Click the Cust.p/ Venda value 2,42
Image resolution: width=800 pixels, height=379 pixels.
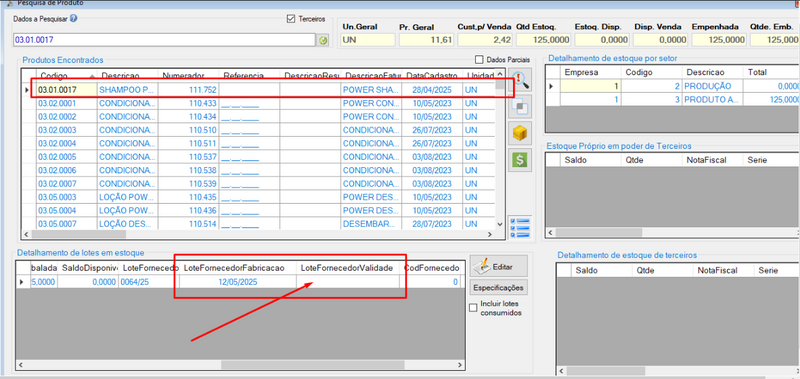pos(485,40)
